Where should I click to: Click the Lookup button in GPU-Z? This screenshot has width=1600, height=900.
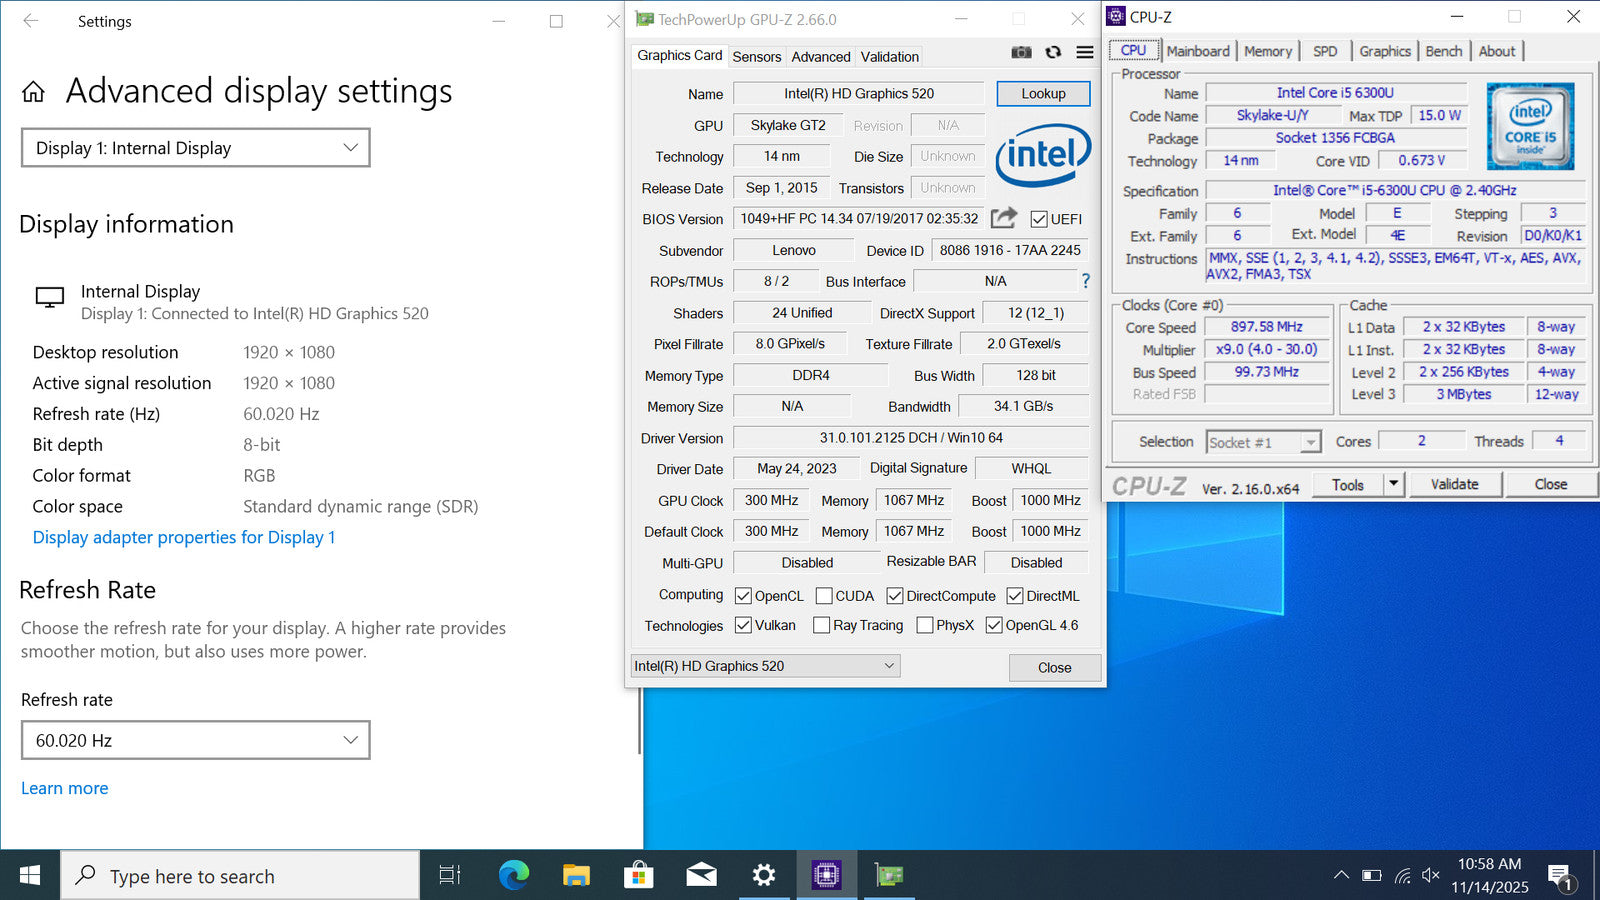[x=1043, y=93]
